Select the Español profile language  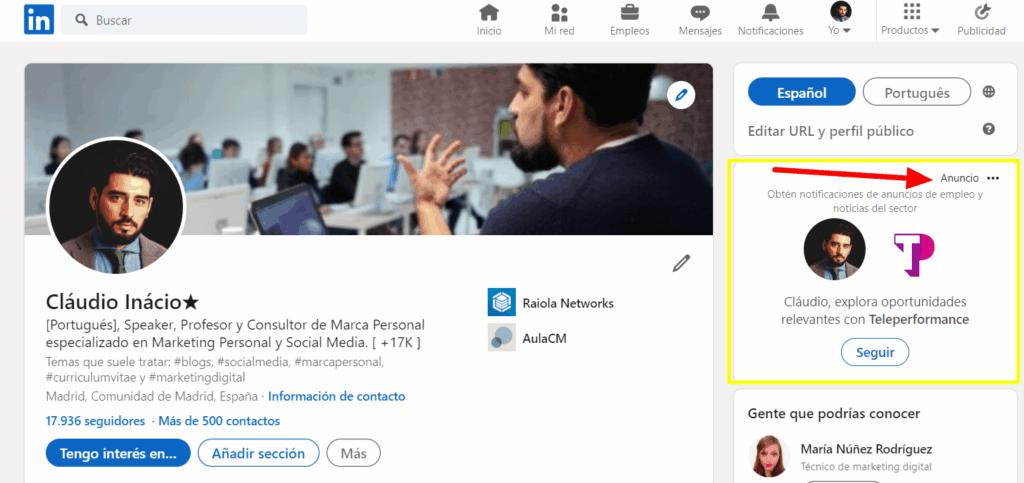pos(801,92)
